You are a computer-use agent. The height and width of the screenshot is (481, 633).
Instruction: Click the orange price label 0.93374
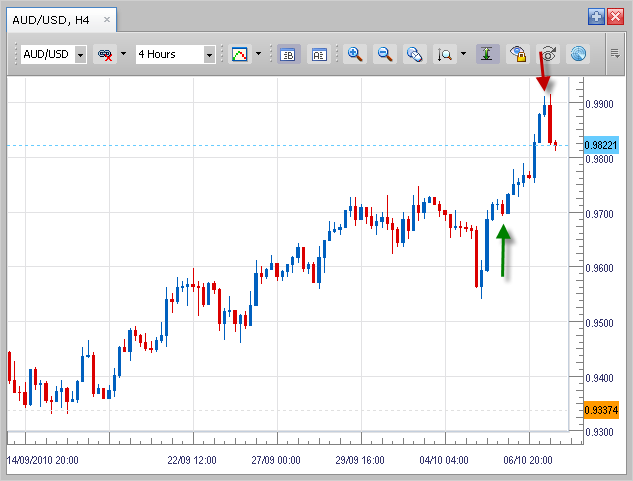601,410
